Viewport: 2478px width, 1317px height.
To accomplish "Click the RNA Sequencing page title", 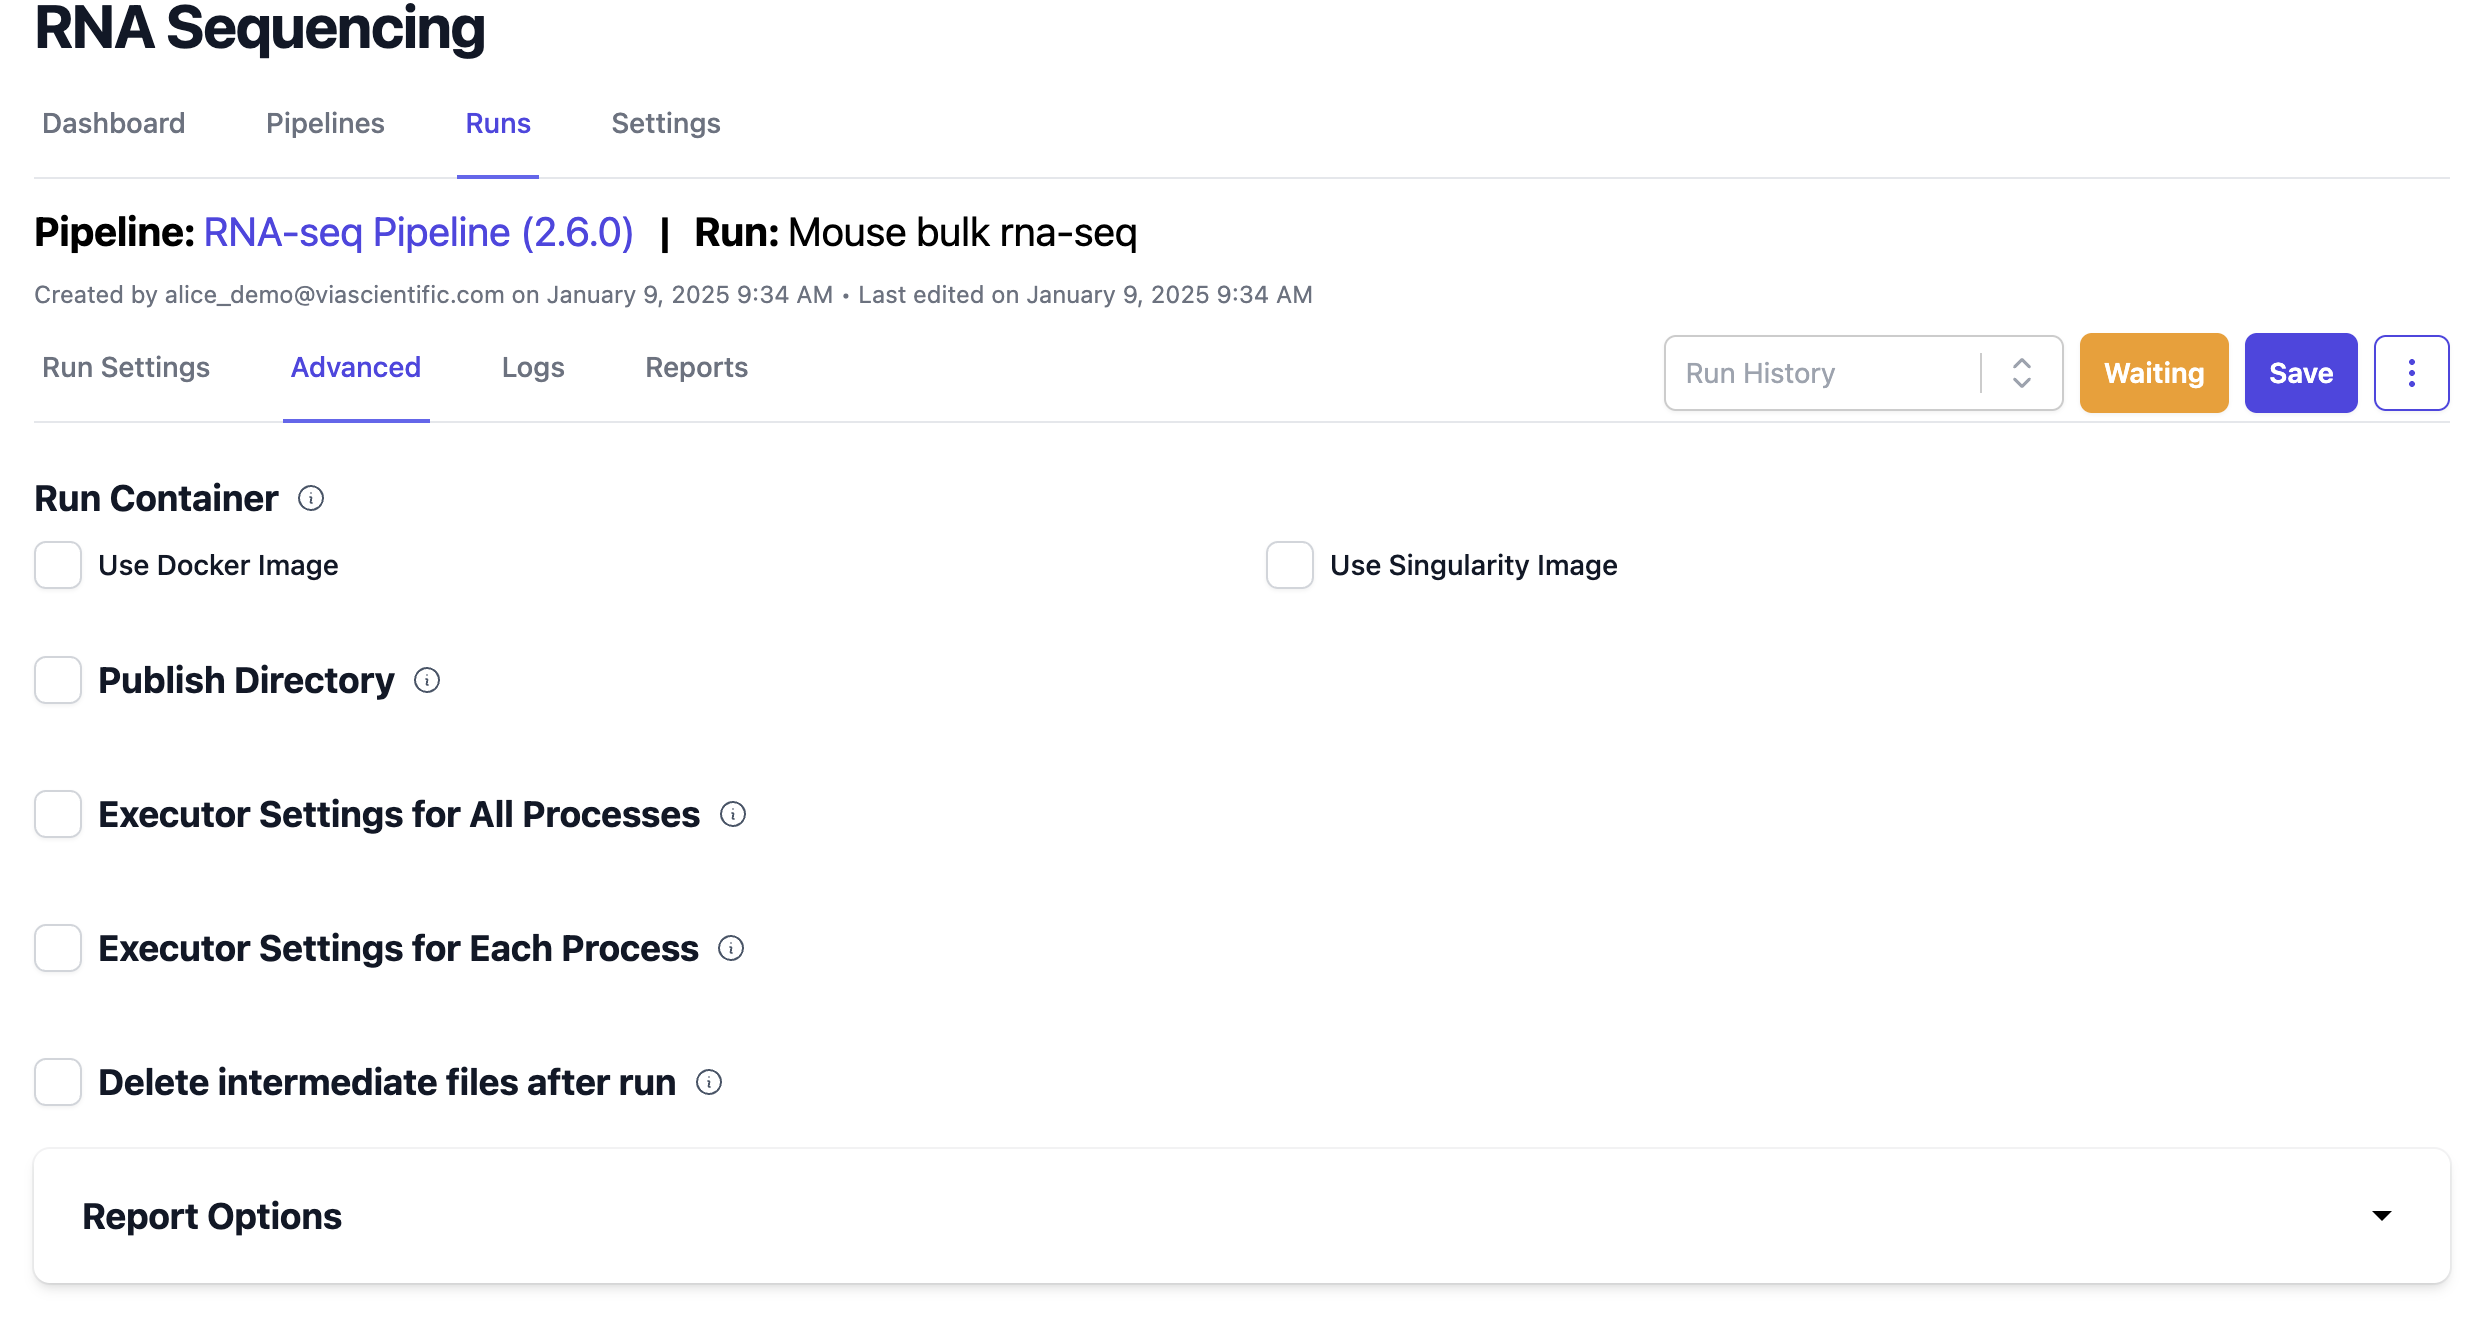I will (260, 28).
